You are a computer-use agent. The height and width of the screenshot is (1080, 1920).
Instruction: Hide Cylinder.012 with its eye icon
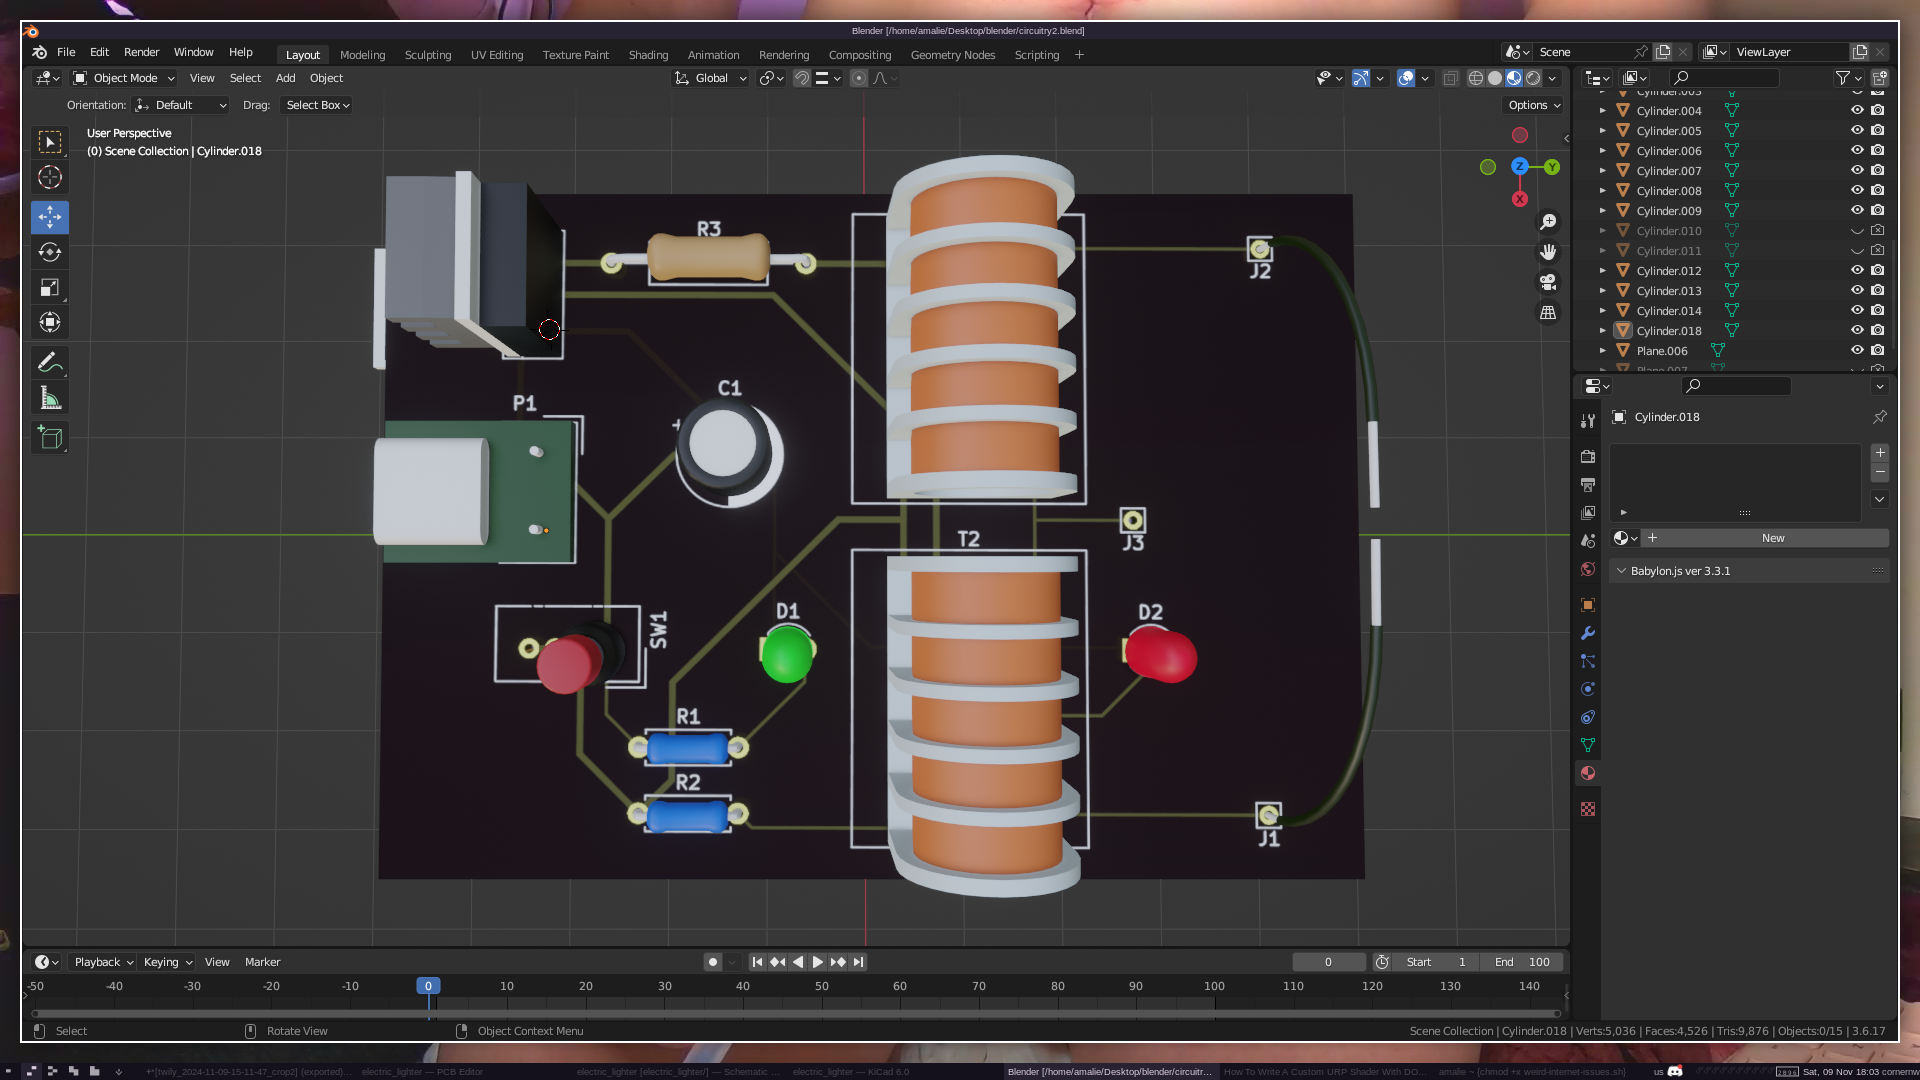[x=1856, y=270]
